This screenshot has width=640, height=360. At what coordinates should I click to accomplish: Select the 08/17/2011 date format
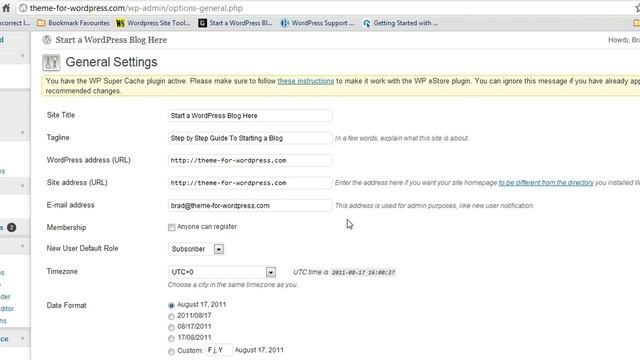pyautogui.click(x=171, y=327)
